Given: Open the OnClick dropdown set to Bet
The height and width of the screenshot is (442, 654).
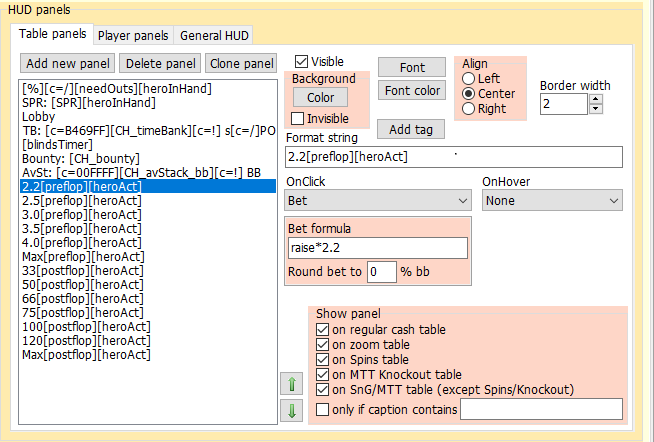Looking at the screenshot, I should [x=378, y=201].
